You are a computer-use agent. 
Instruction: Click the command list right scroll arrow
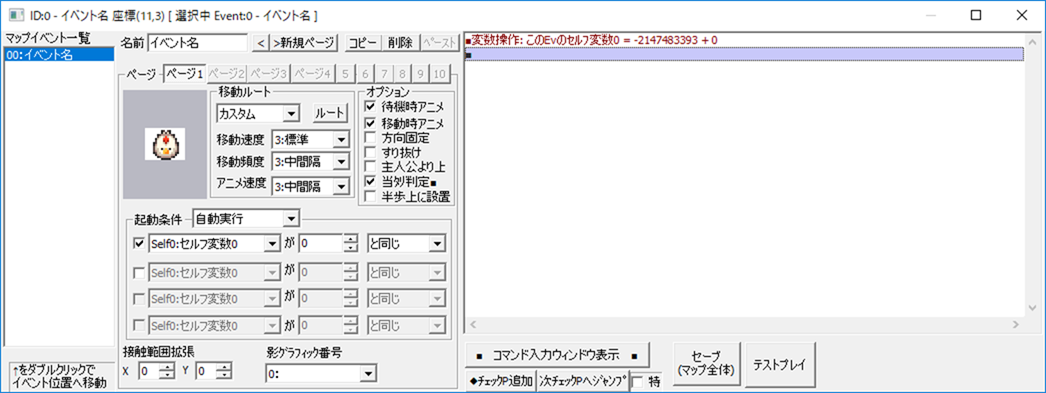1016,324
